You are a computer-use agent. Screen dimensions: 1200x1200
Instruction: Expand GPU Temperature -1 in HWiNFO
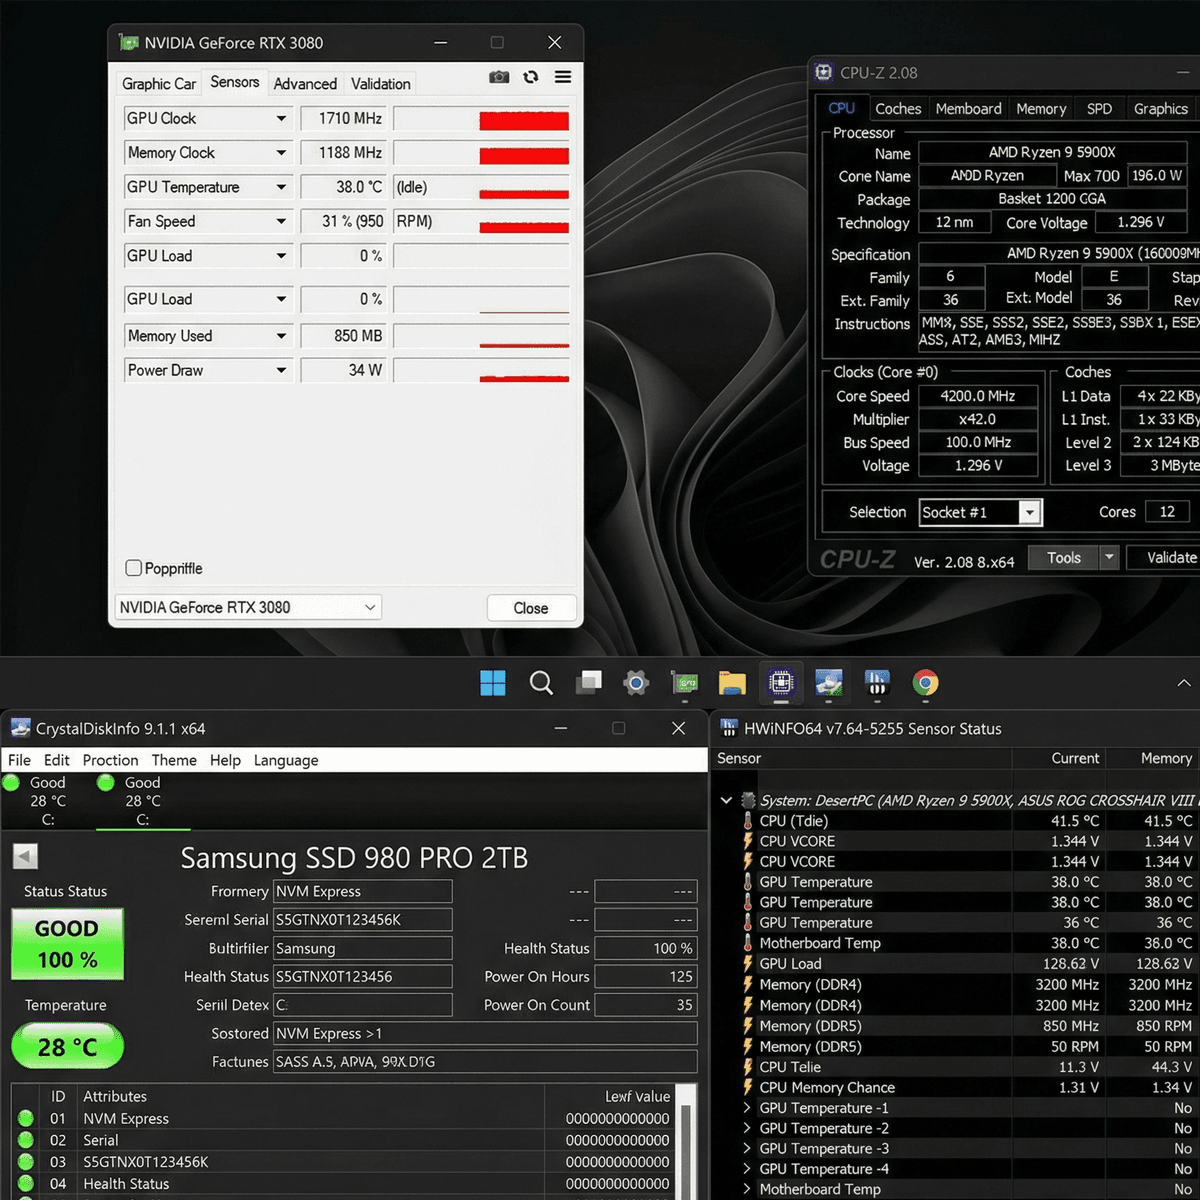[x=747, y=1107]
